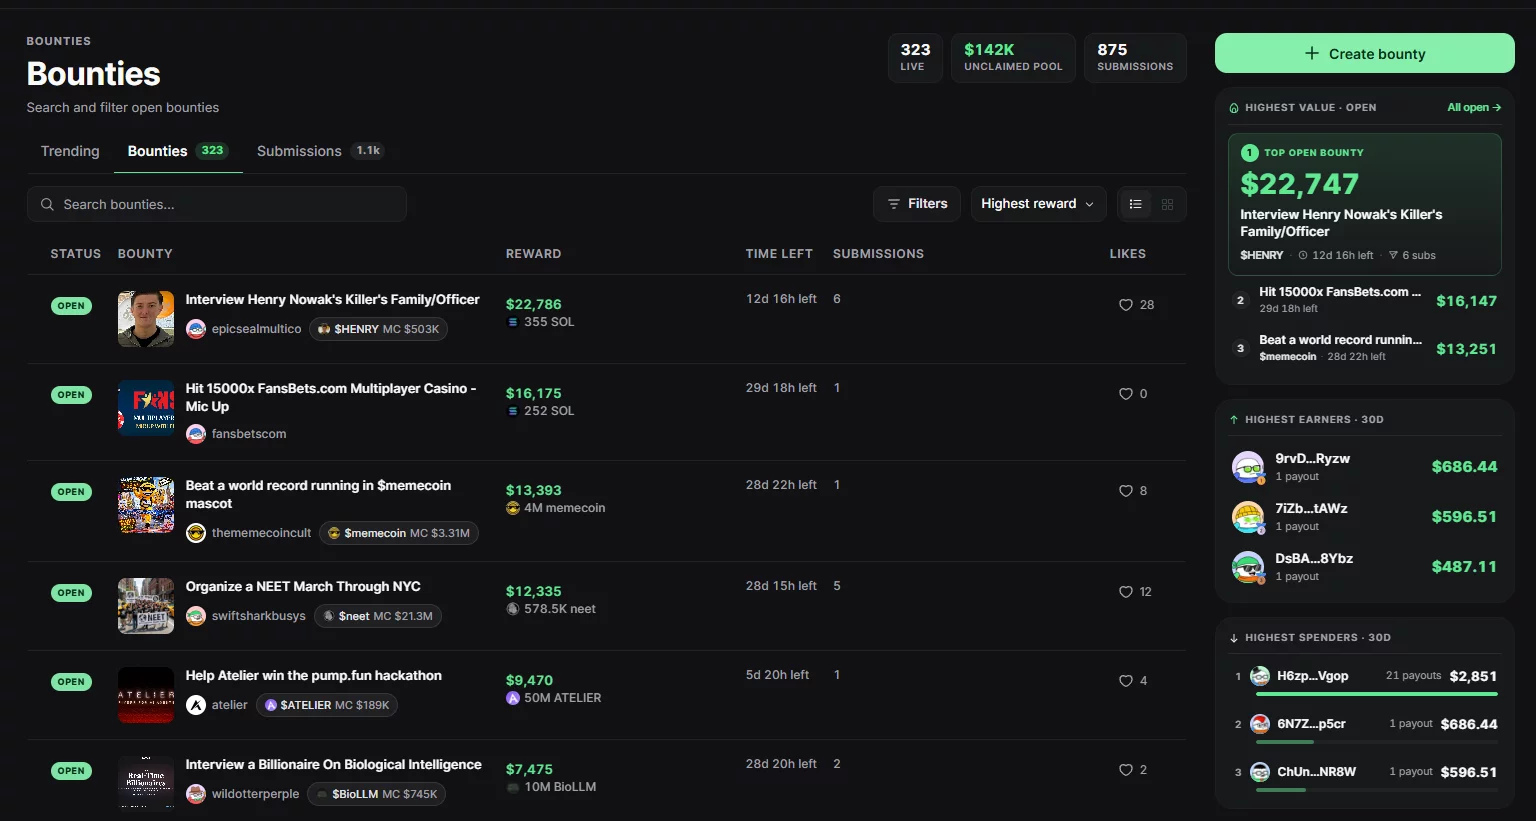Open the $BioLLM MC $745K token chip
The height and width of the screenshot is (821, 1536).
coord(377,794)
